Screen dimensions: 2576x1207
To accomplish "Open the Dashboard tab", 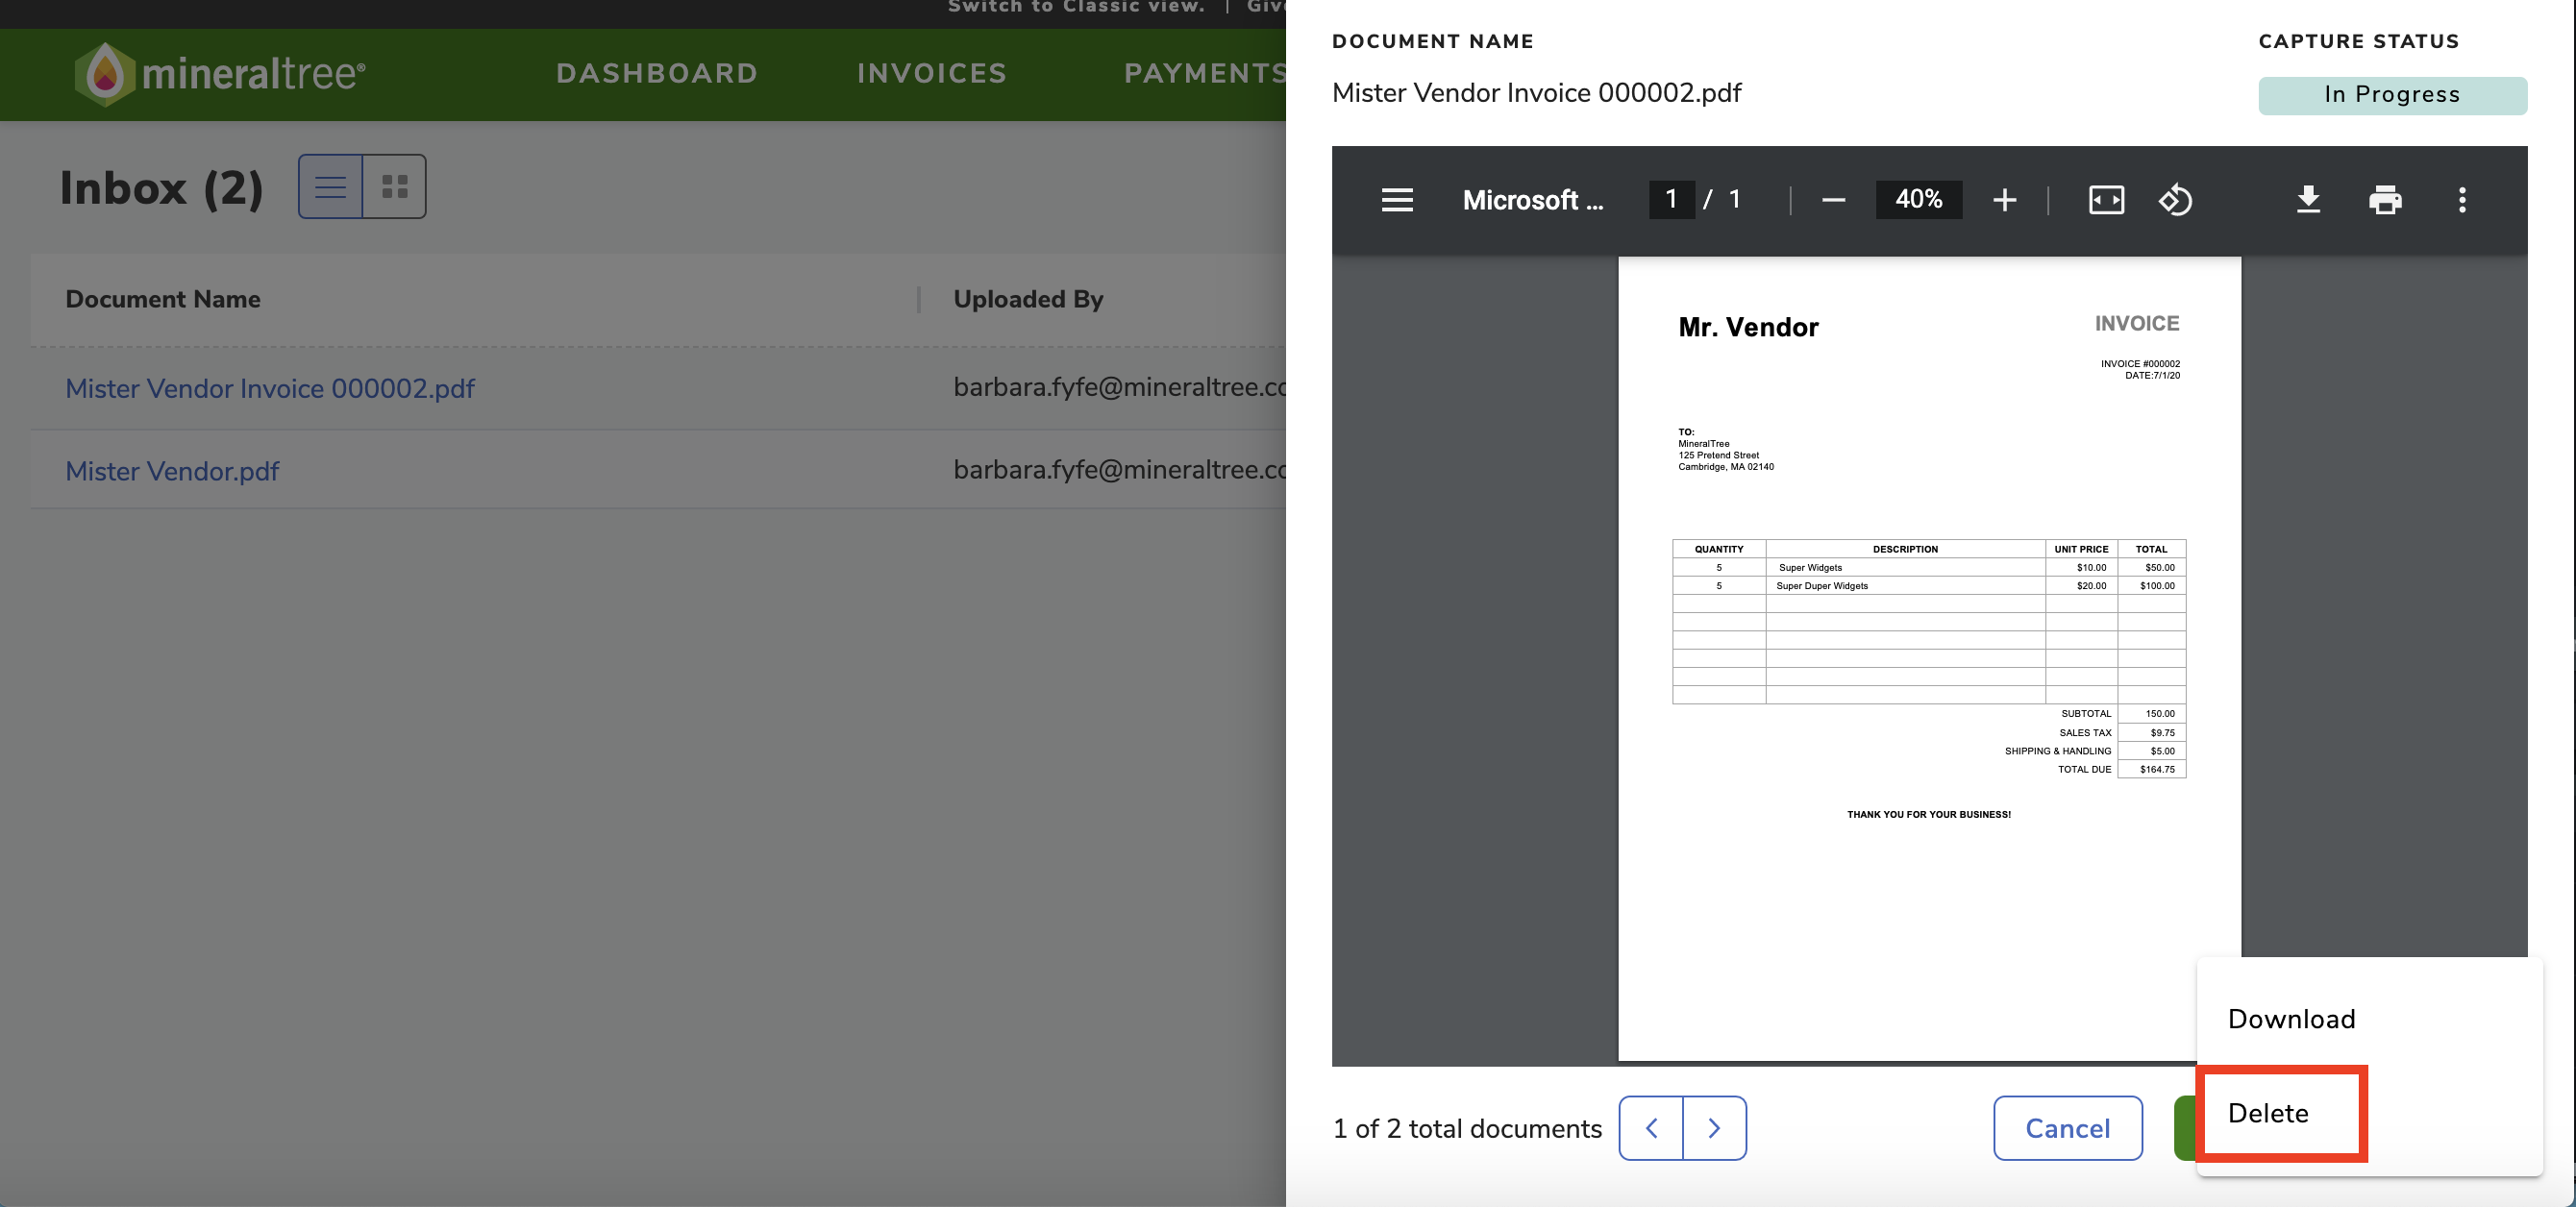I will click(x=657, y=73).
